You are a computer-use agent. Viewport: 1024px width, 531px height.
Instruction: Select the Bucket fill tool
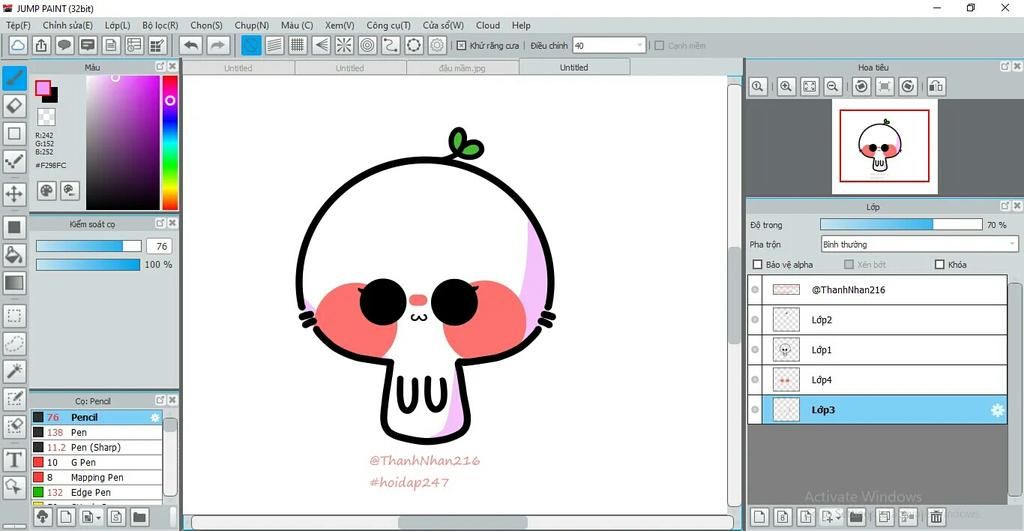point(14,255)
